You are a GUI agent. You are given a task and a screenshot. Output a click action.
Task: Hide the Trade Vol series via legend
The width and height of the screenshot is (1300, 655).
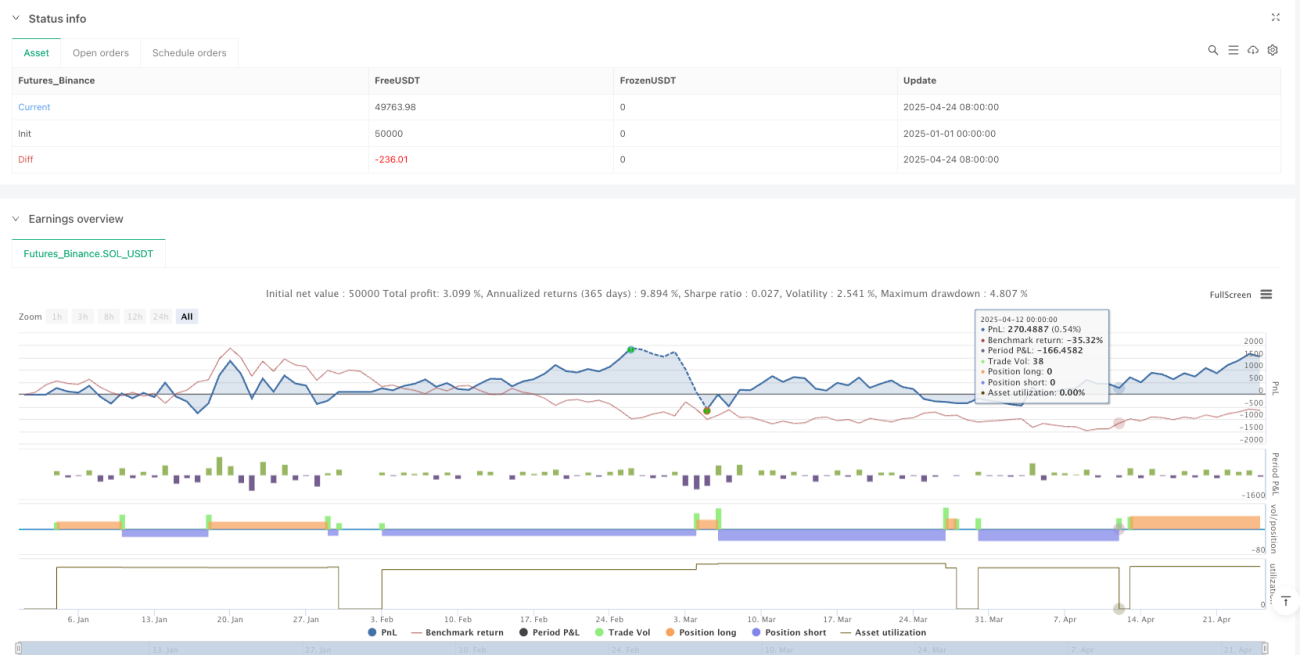tap(627, 632)
